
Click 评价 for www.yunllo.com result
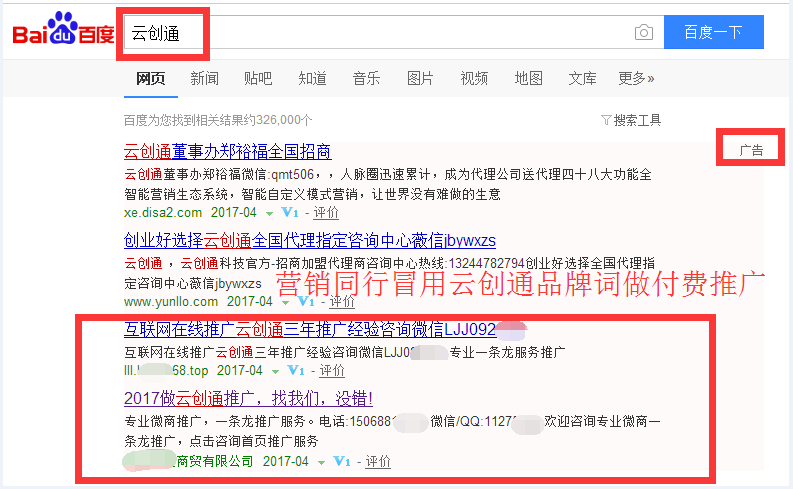[342, 302]
